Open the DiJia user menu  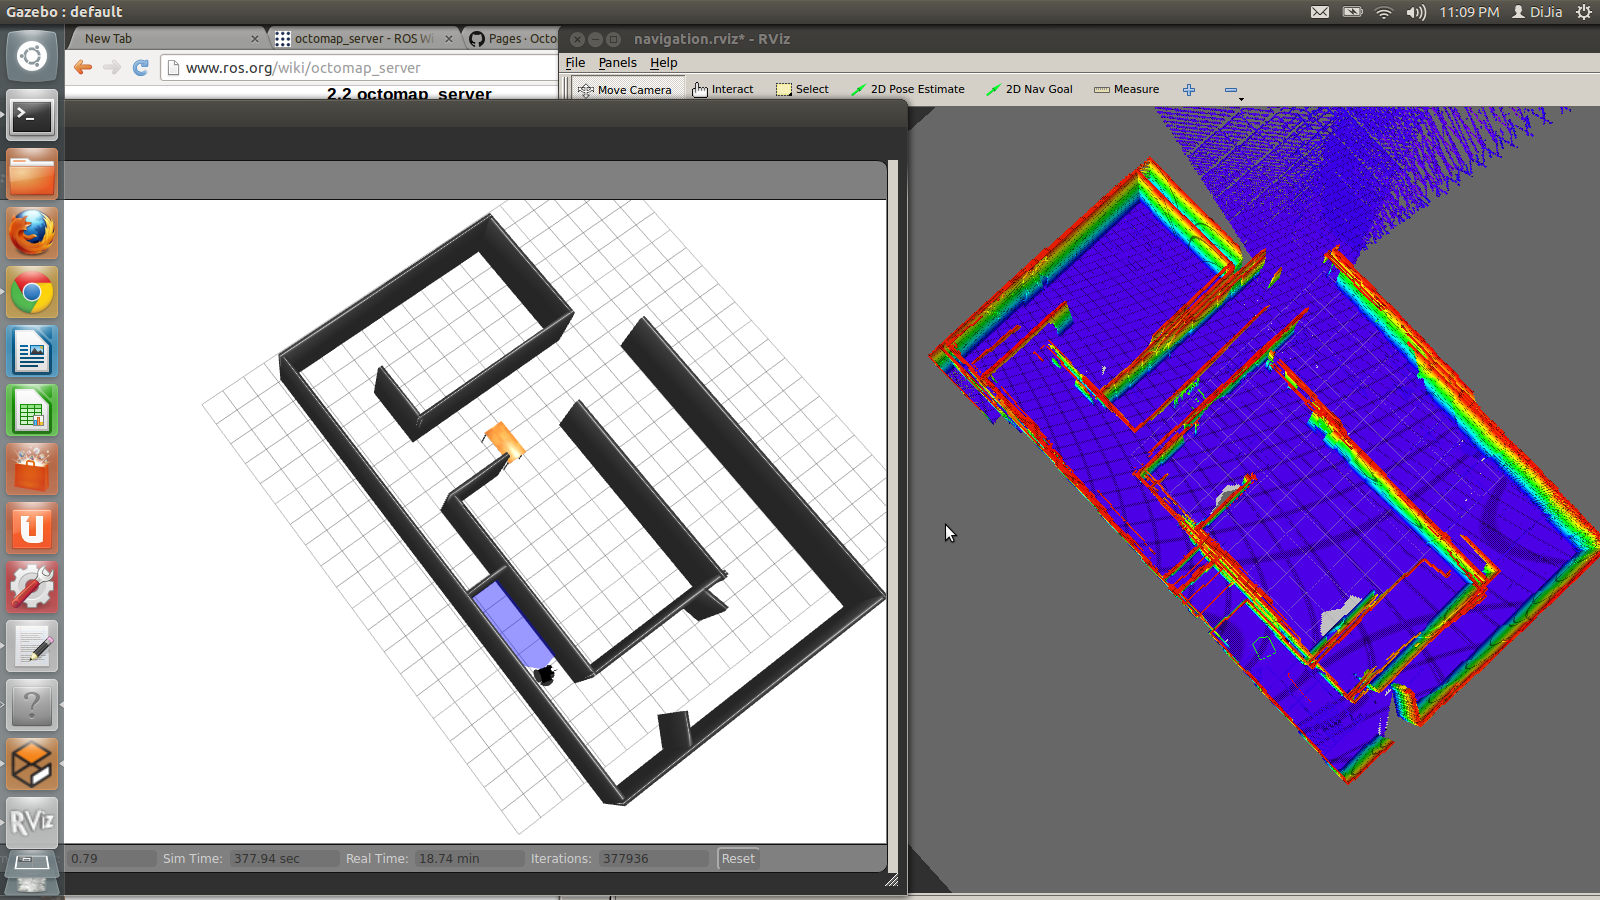pyautogui.click(x=1537, y=12)
